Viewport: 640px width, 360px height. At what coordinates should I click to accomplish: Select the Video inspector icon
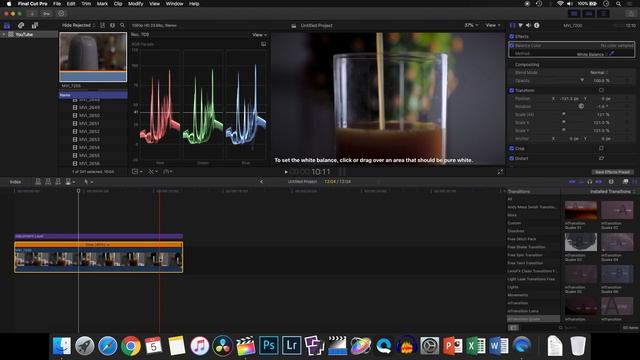tap(513, 25)
